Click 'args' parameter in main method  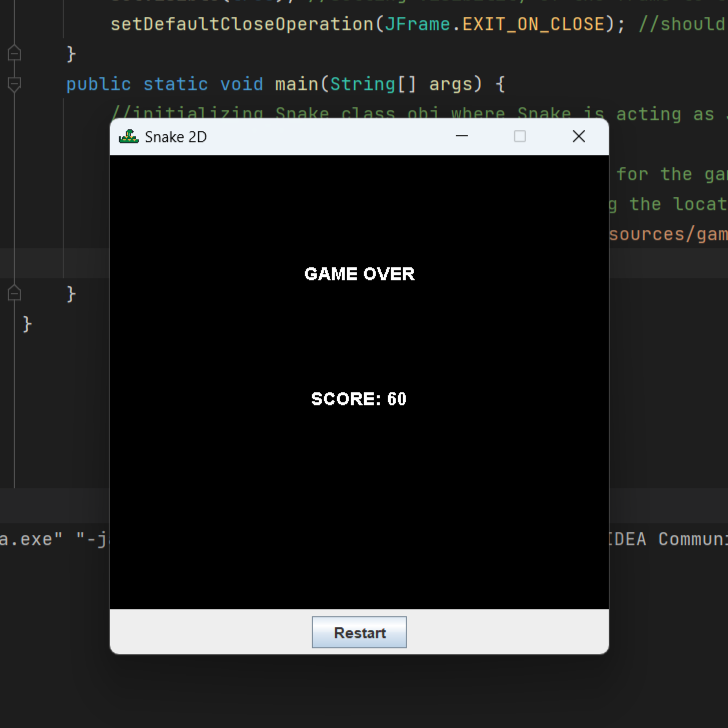[x=451, y=84]
